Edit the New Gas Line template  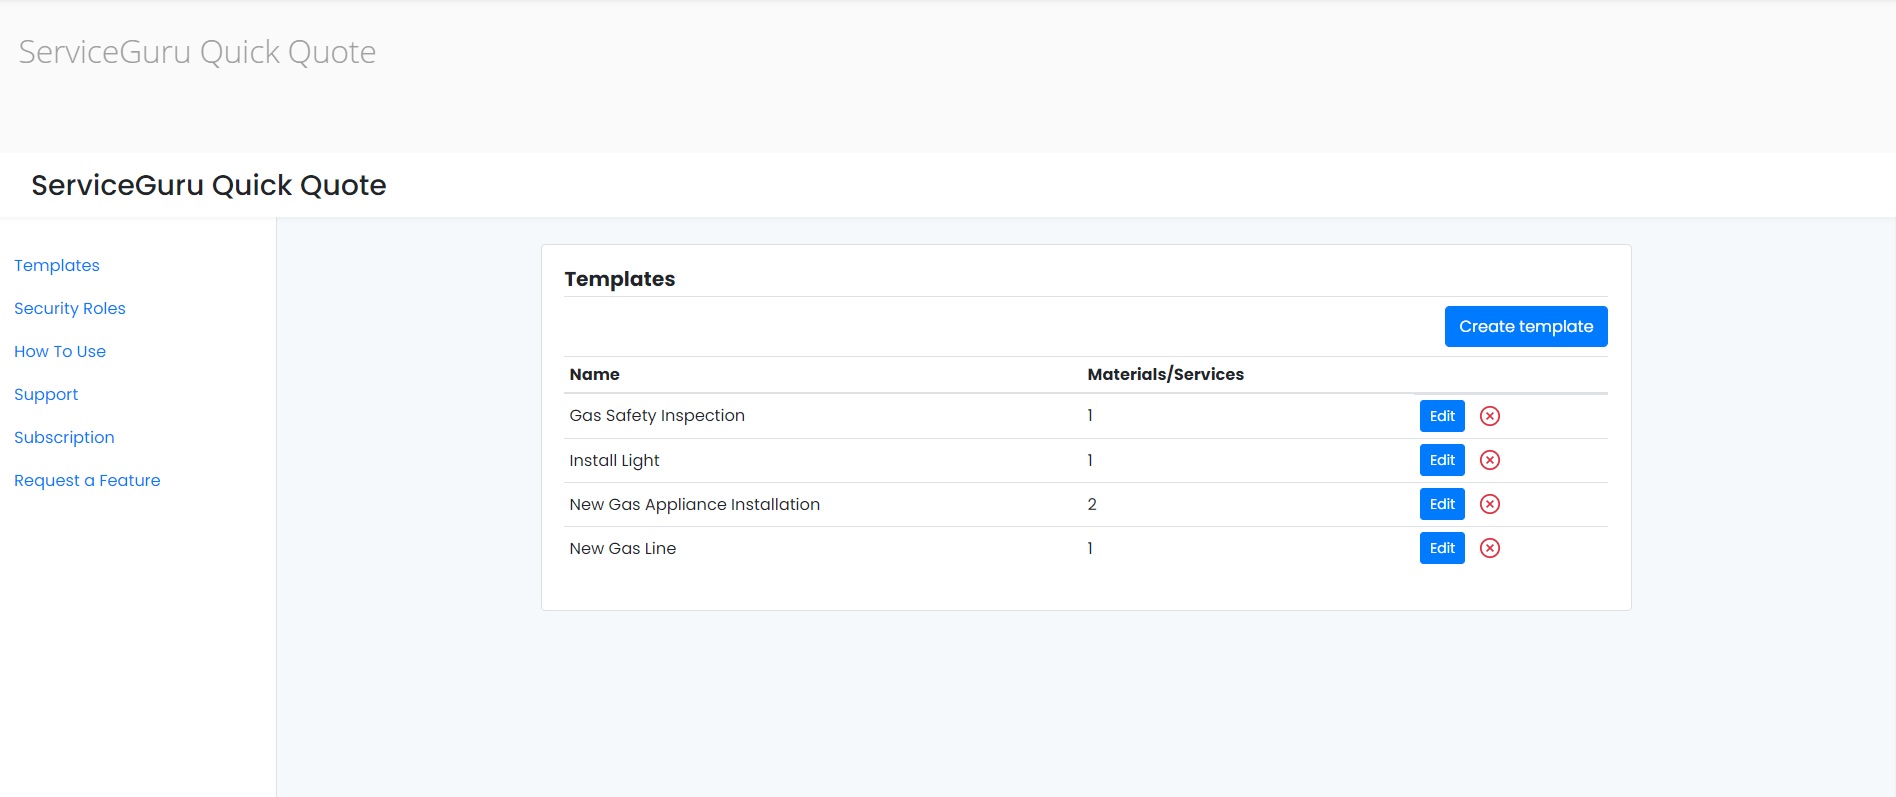[1442, 548]
